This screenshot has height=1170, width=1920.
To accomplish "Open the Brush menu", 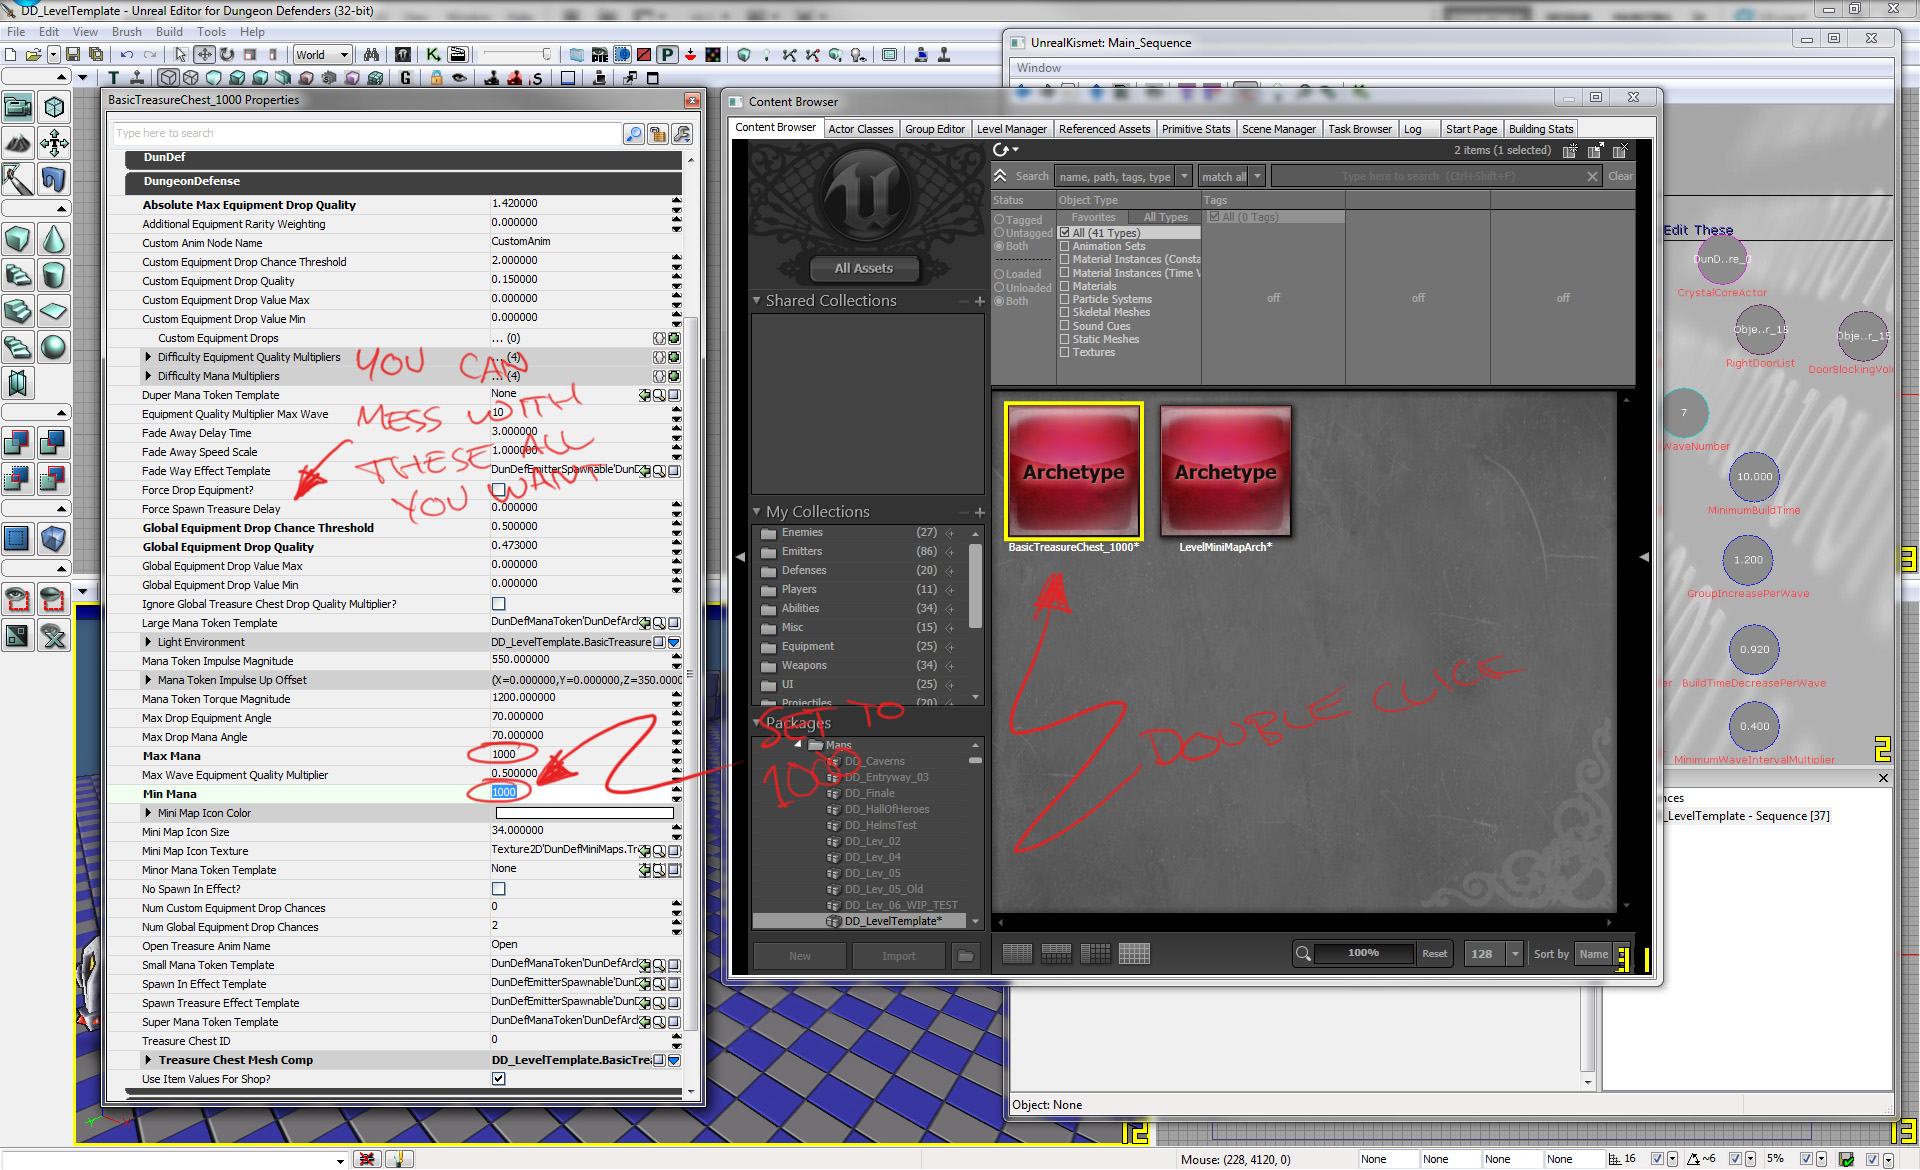I will tap(126, 32).
